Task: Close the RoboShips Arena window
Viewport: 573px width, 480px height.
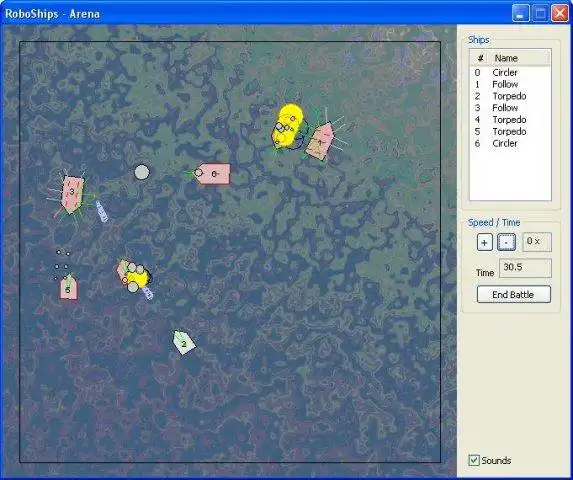Action: pos(560,14)
